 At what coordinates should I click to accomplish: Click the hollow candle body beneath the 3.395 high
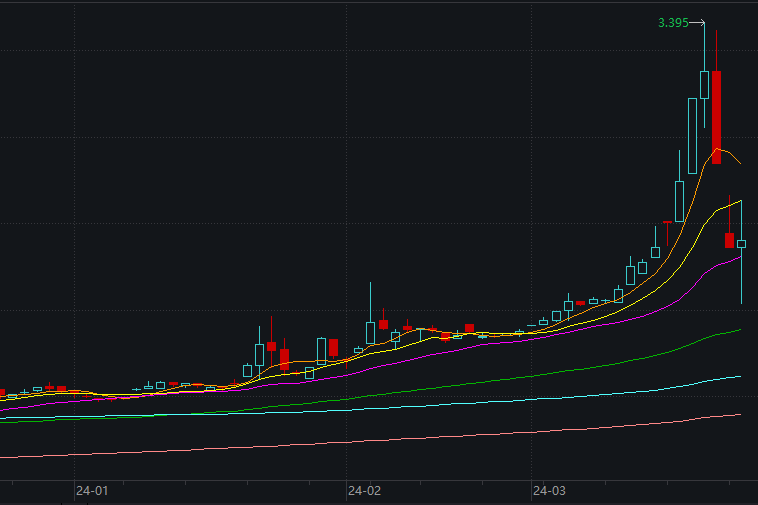704,85
